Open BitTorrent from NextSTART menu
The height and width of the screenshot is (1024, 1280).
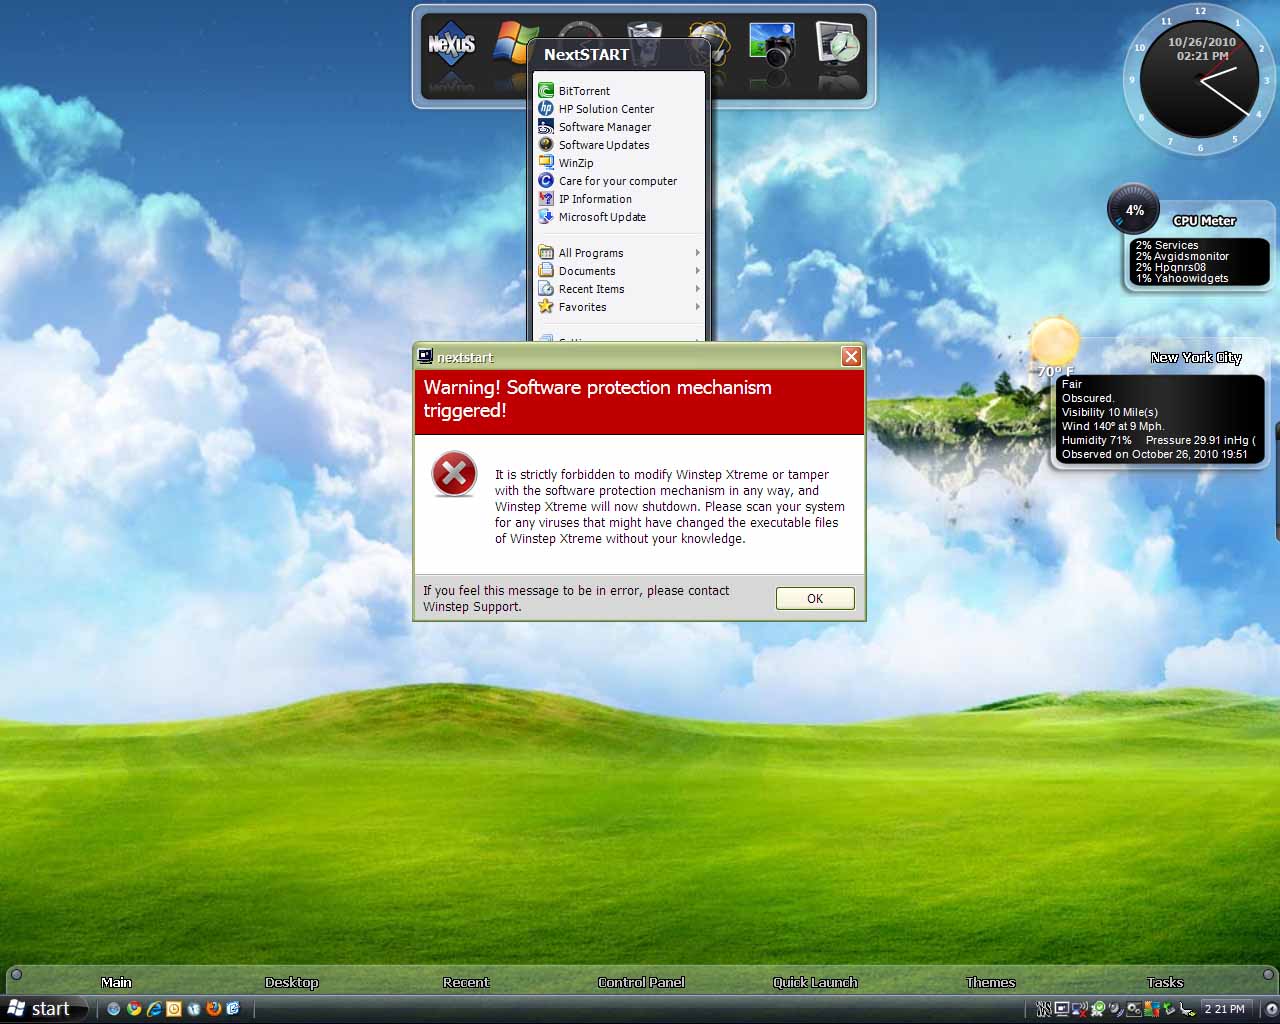coord(584,91)
